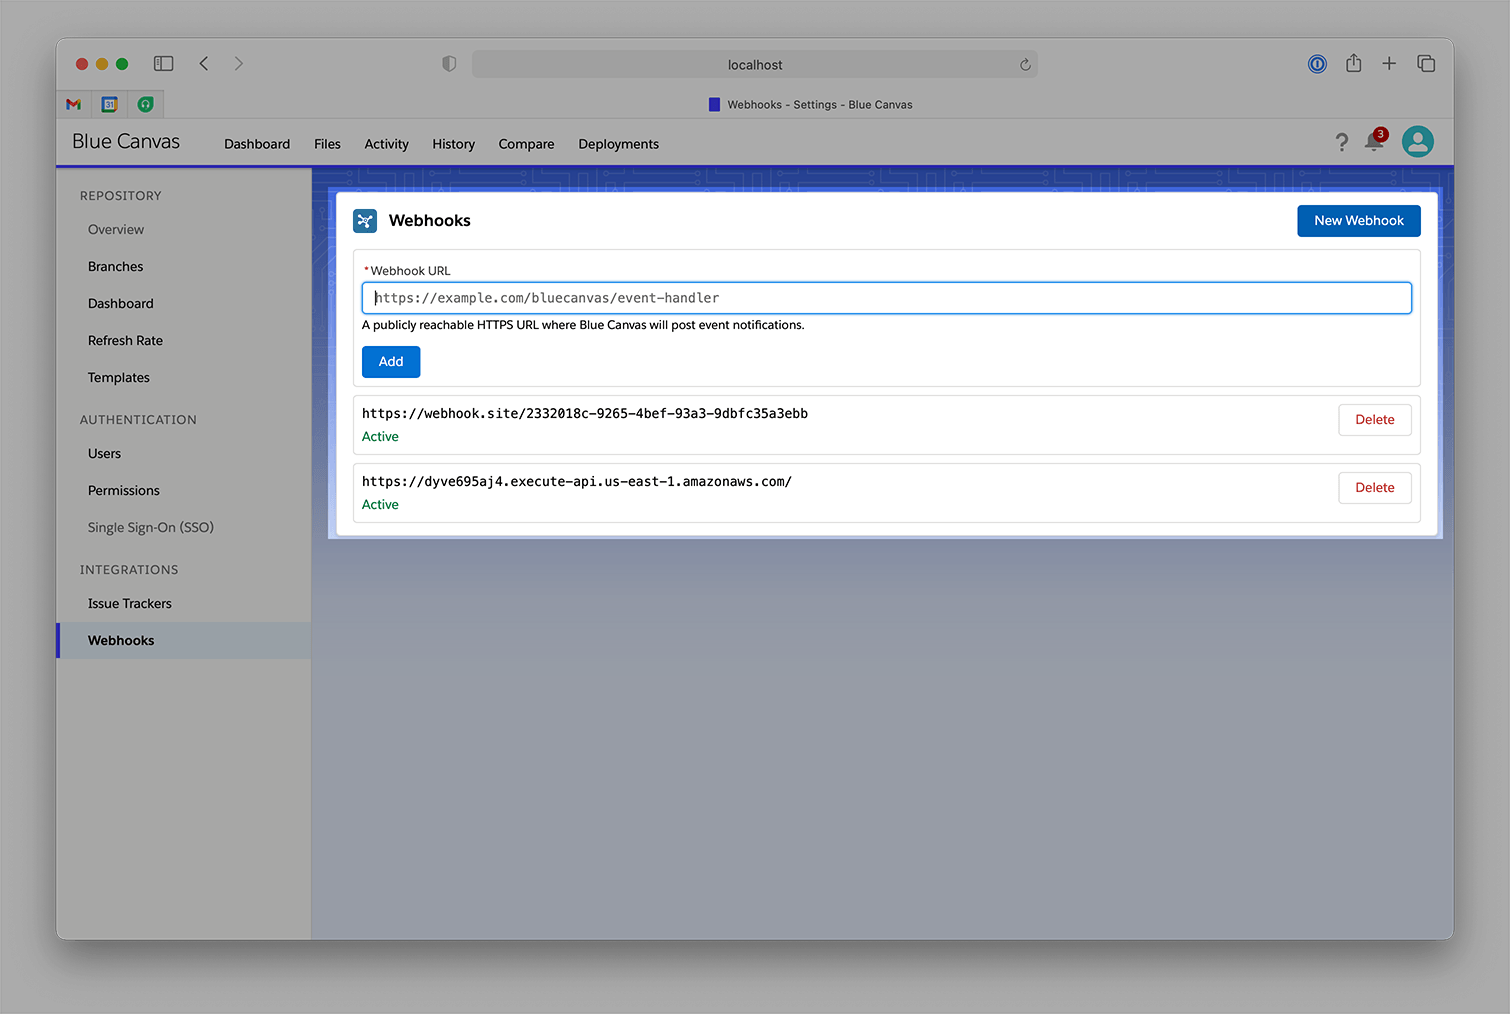Viewport: 1510px width, 1014px height.
Task: Click the webhook.site URL text
Action: [585, 414]
